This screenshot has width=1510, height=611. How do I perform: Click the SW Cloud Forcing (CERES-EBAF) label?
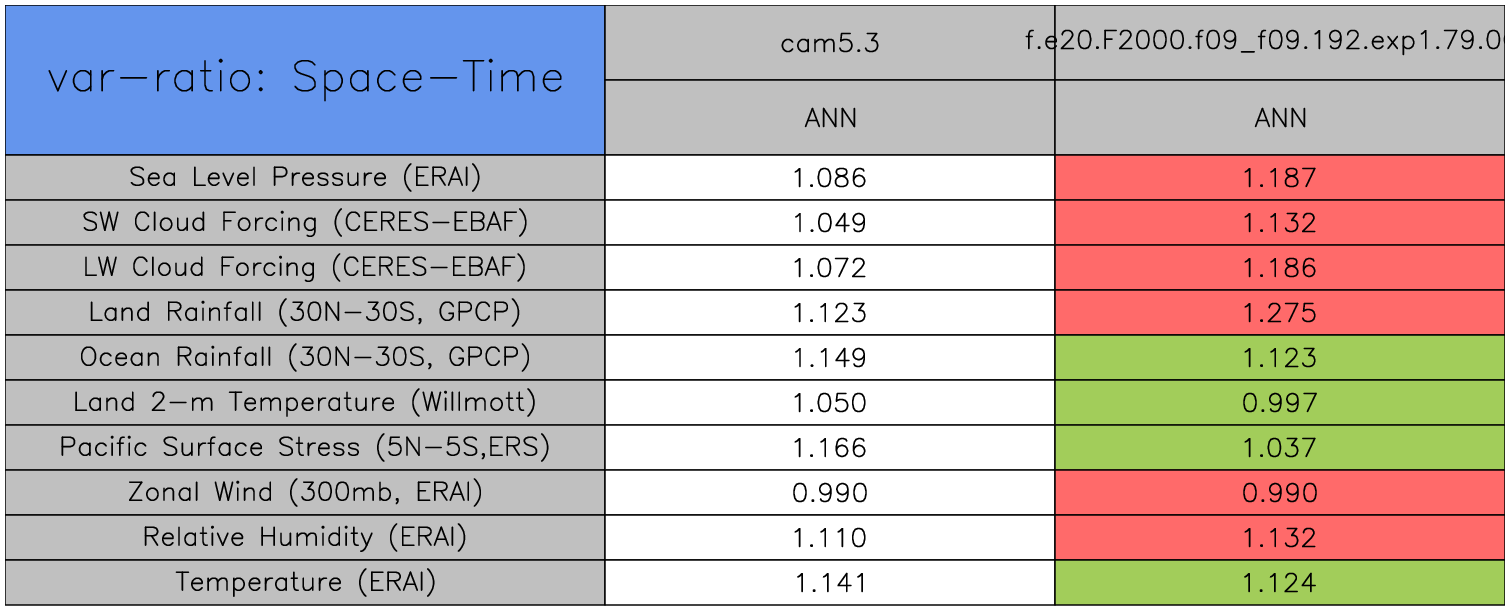point(305,223)
